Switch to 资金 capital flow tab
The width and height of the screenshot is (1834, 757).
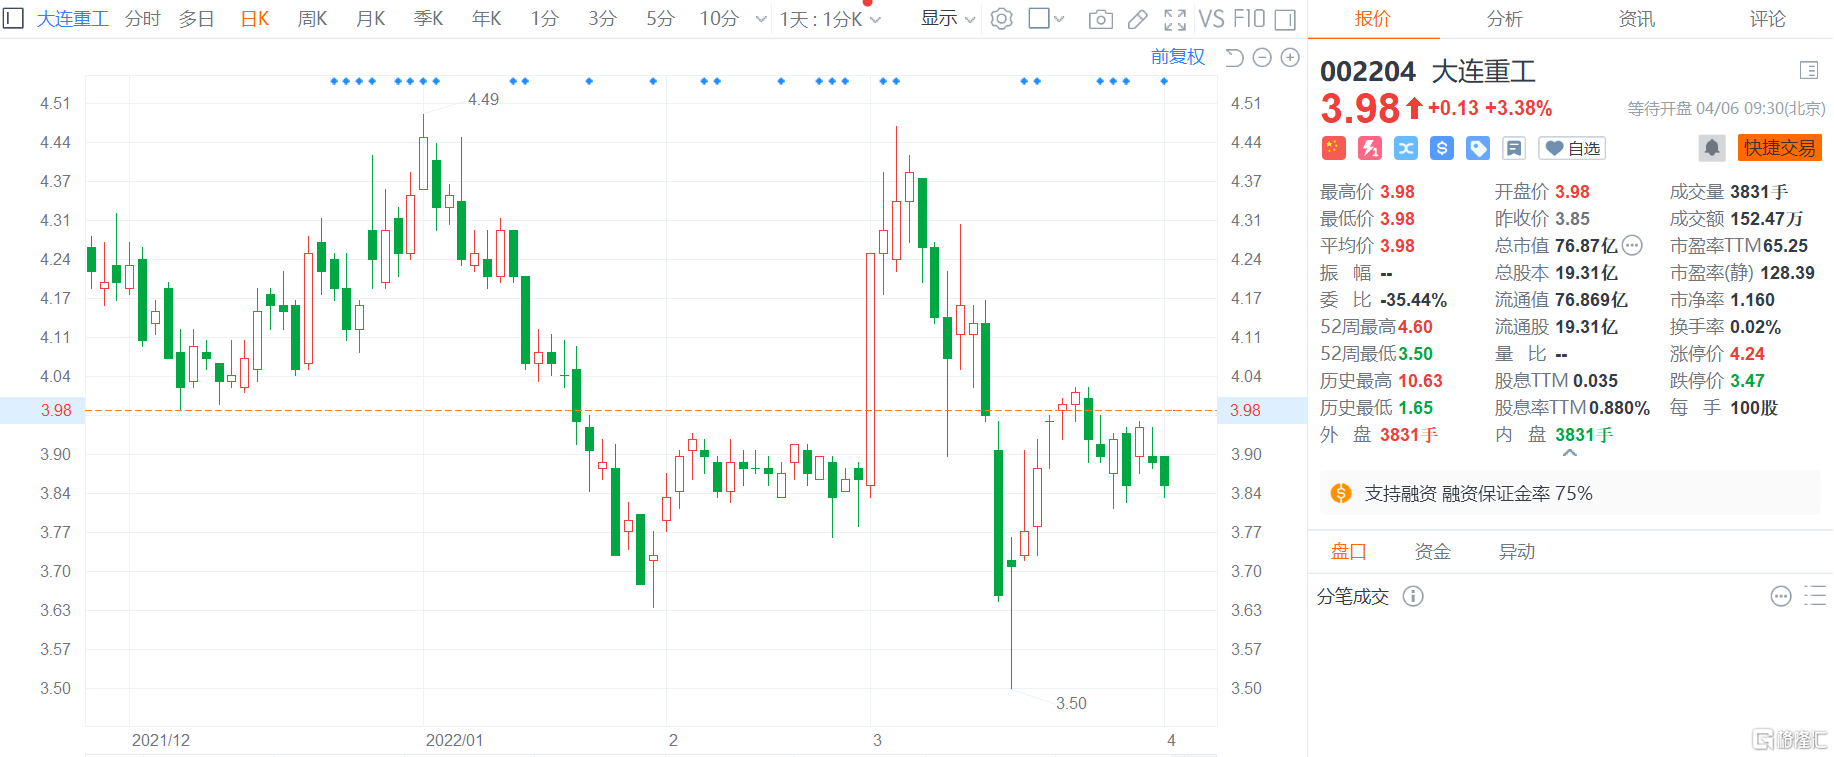tap(1433, 551)
